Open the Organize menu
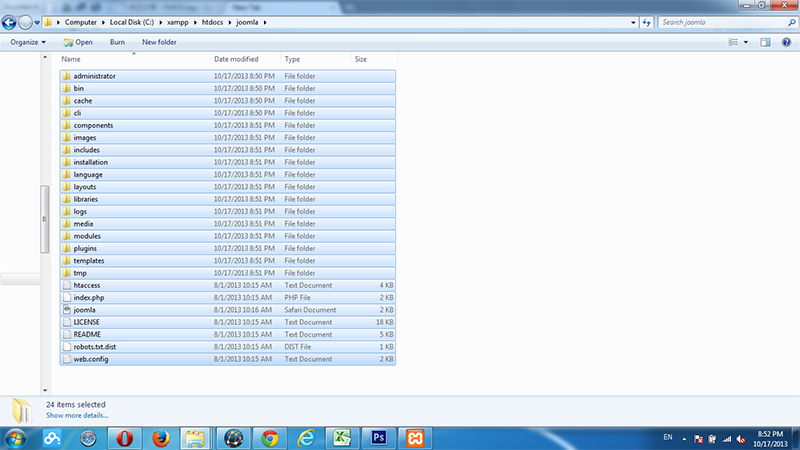800x450 pixels. [28, 42]
